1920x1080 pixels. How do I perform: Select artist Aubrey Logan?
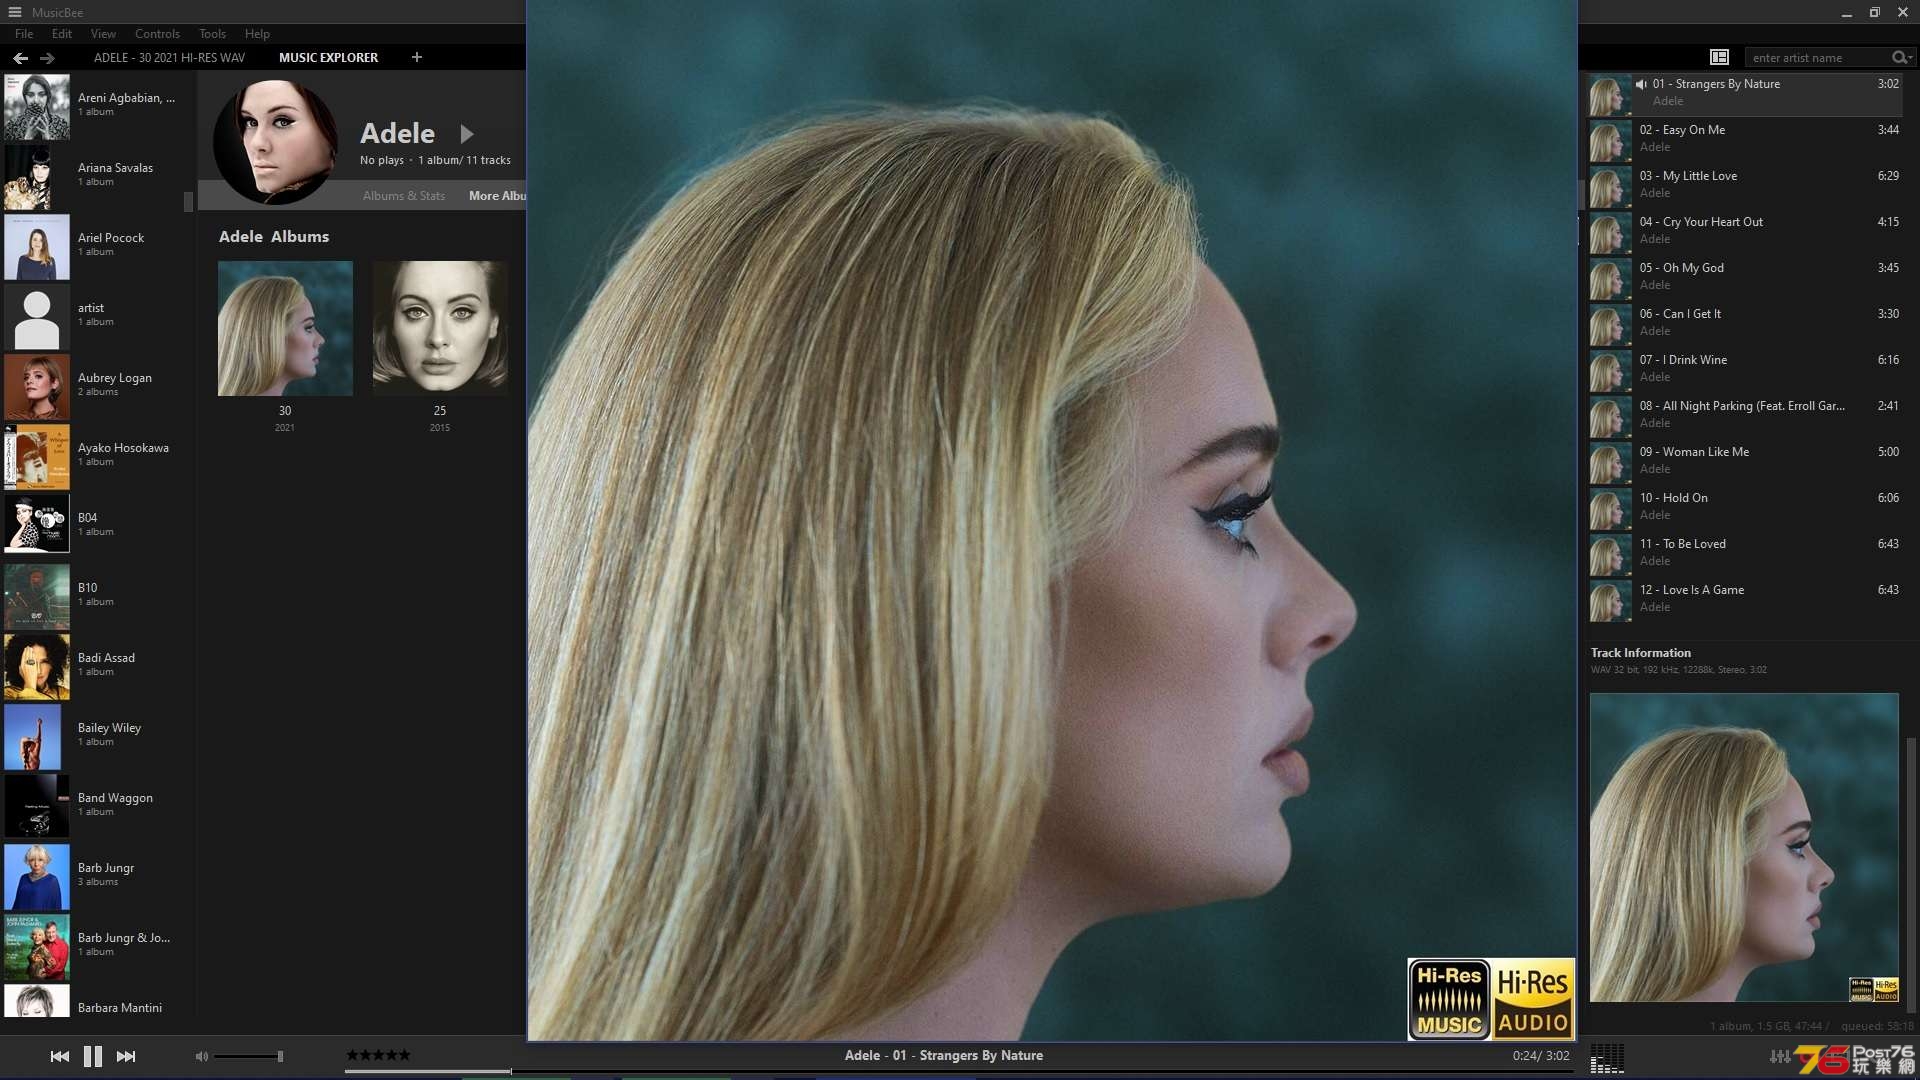(x=92, y=385)
